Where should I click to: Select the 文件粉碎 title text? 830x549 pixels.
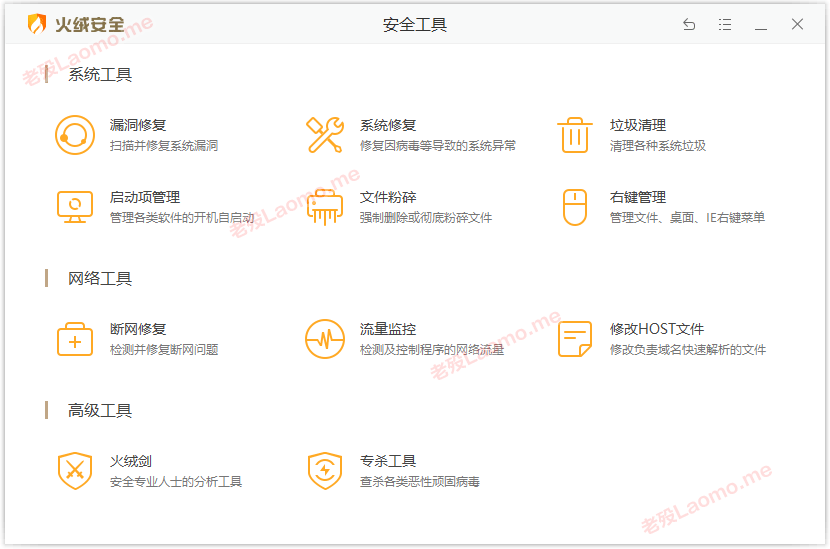click(388, 197)
